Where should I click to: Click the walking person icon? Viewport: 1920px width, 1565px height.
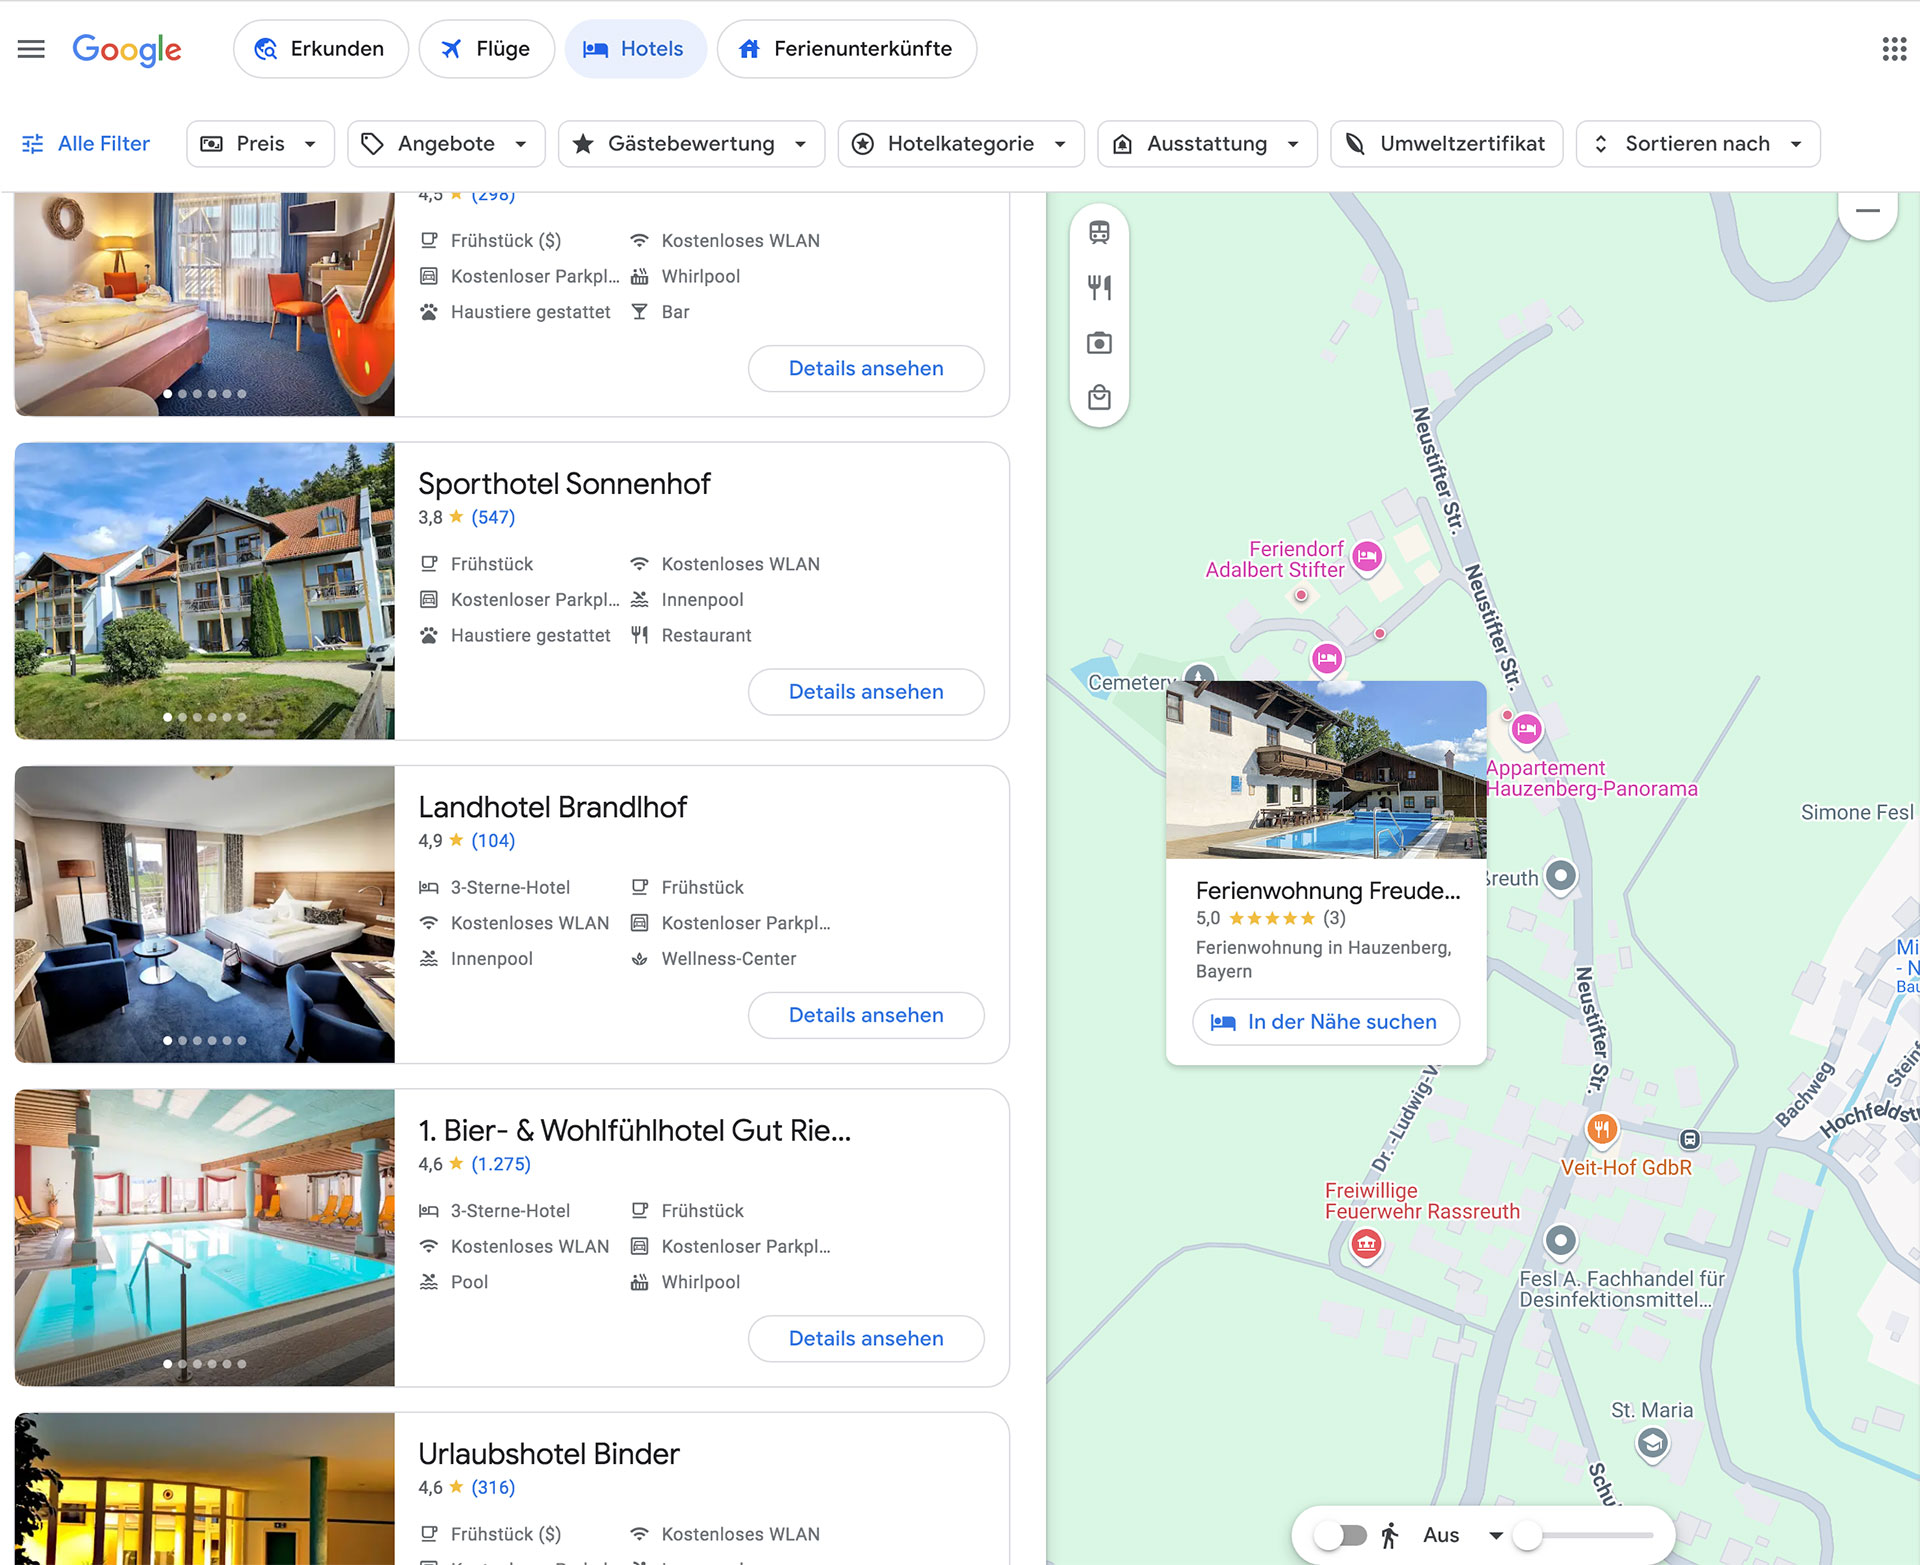tap(1390, 1535)
